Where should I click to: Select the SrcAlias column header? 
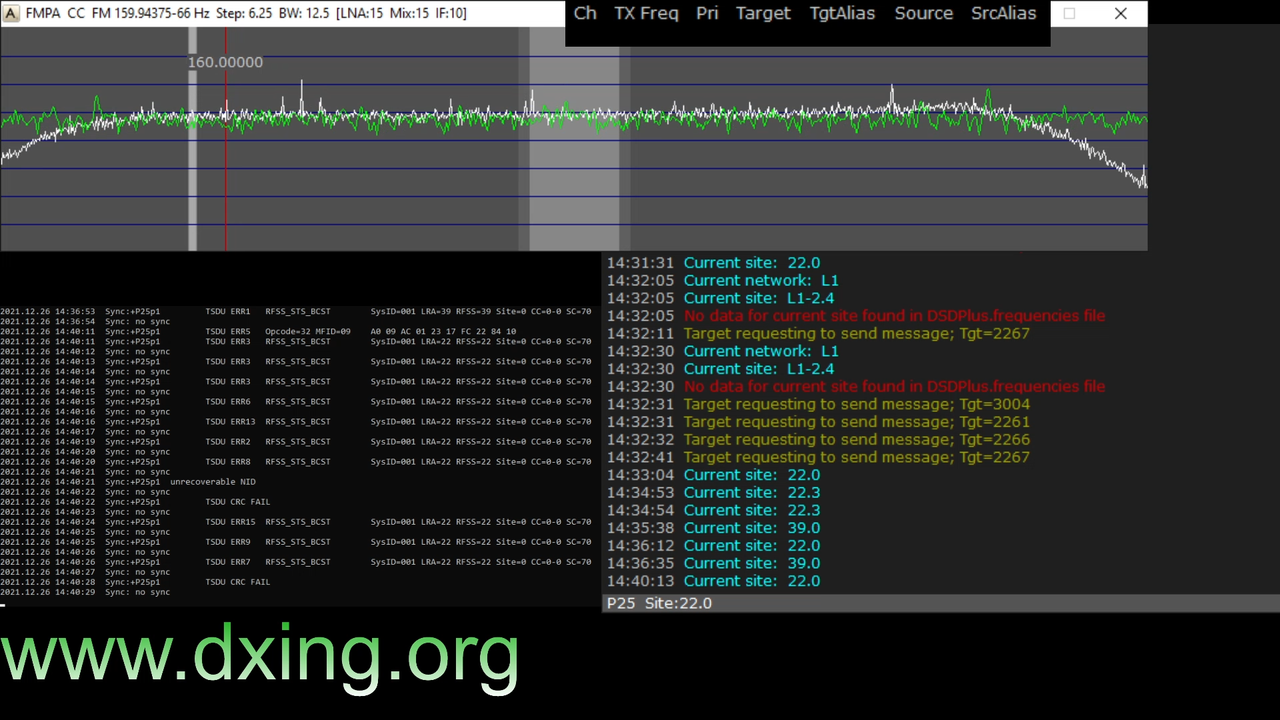coord(1003,13)
